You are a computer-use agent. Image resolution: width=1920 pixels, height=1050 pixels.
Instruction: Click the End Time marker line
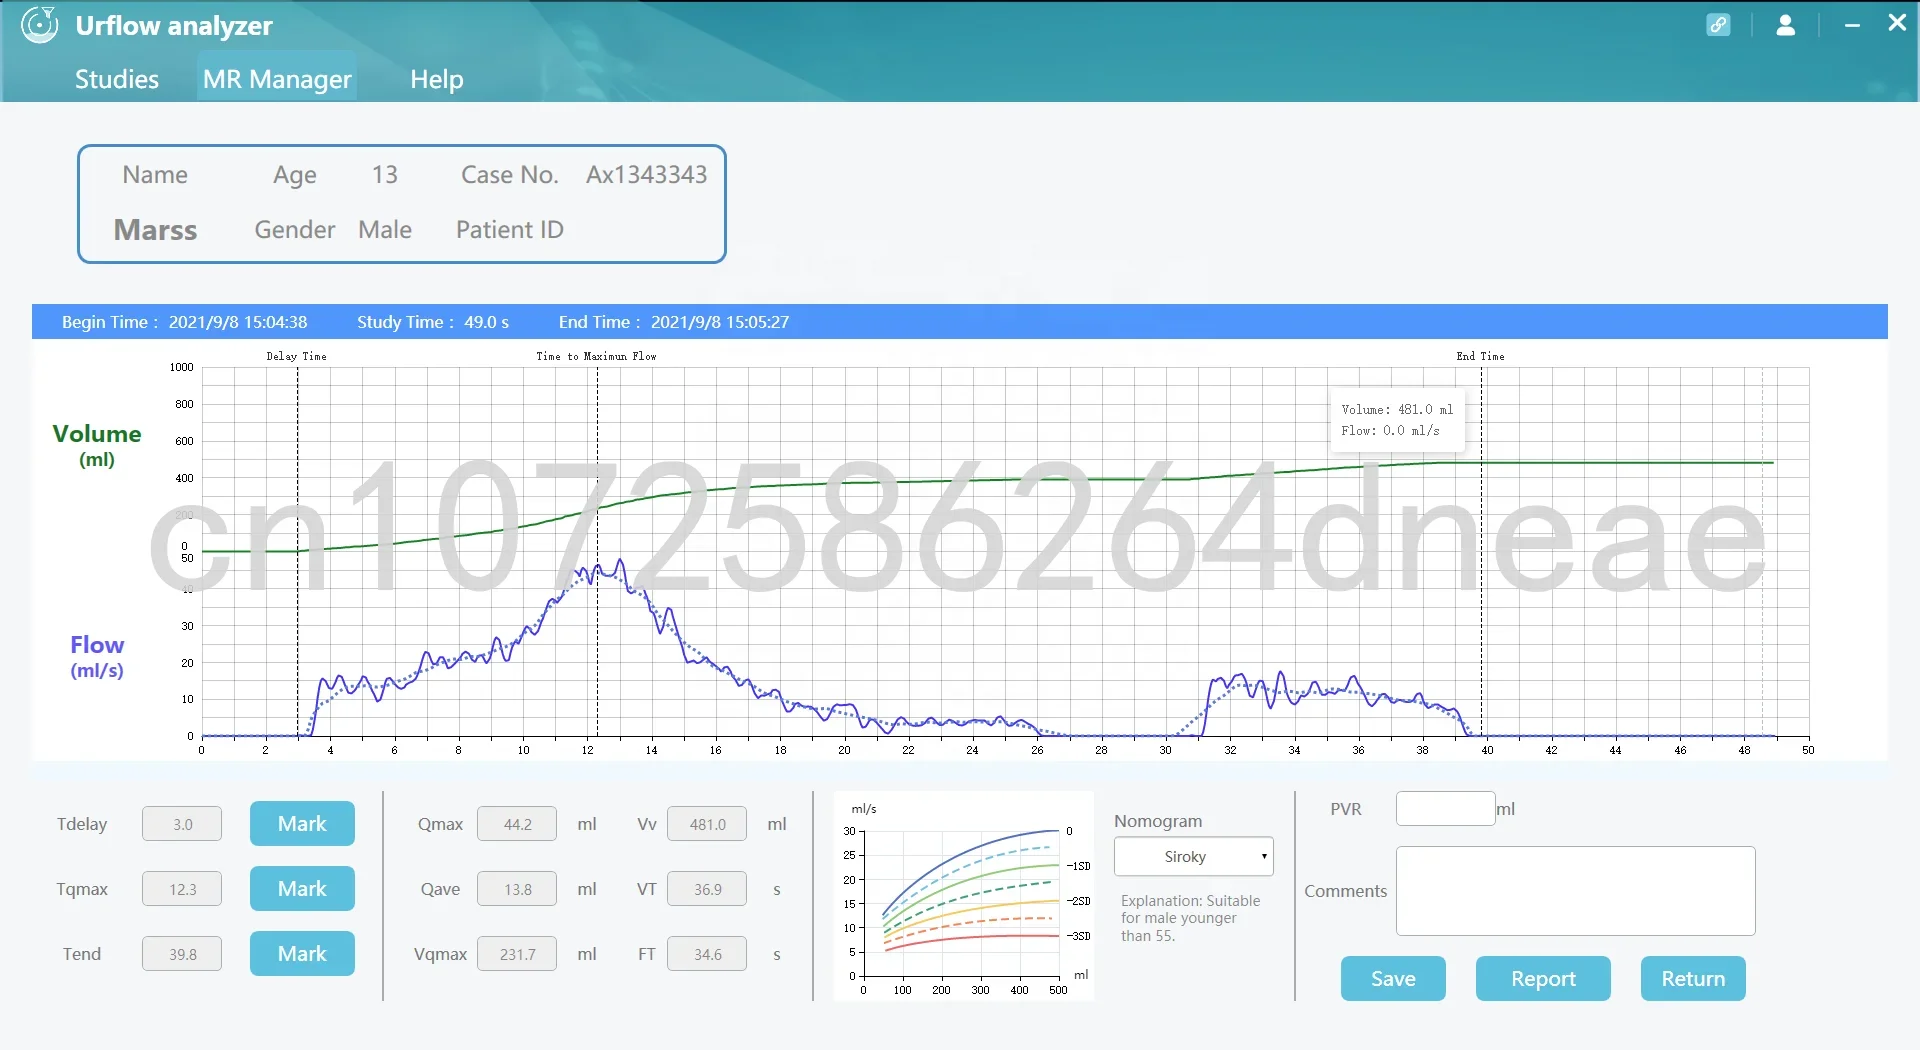1482,550
